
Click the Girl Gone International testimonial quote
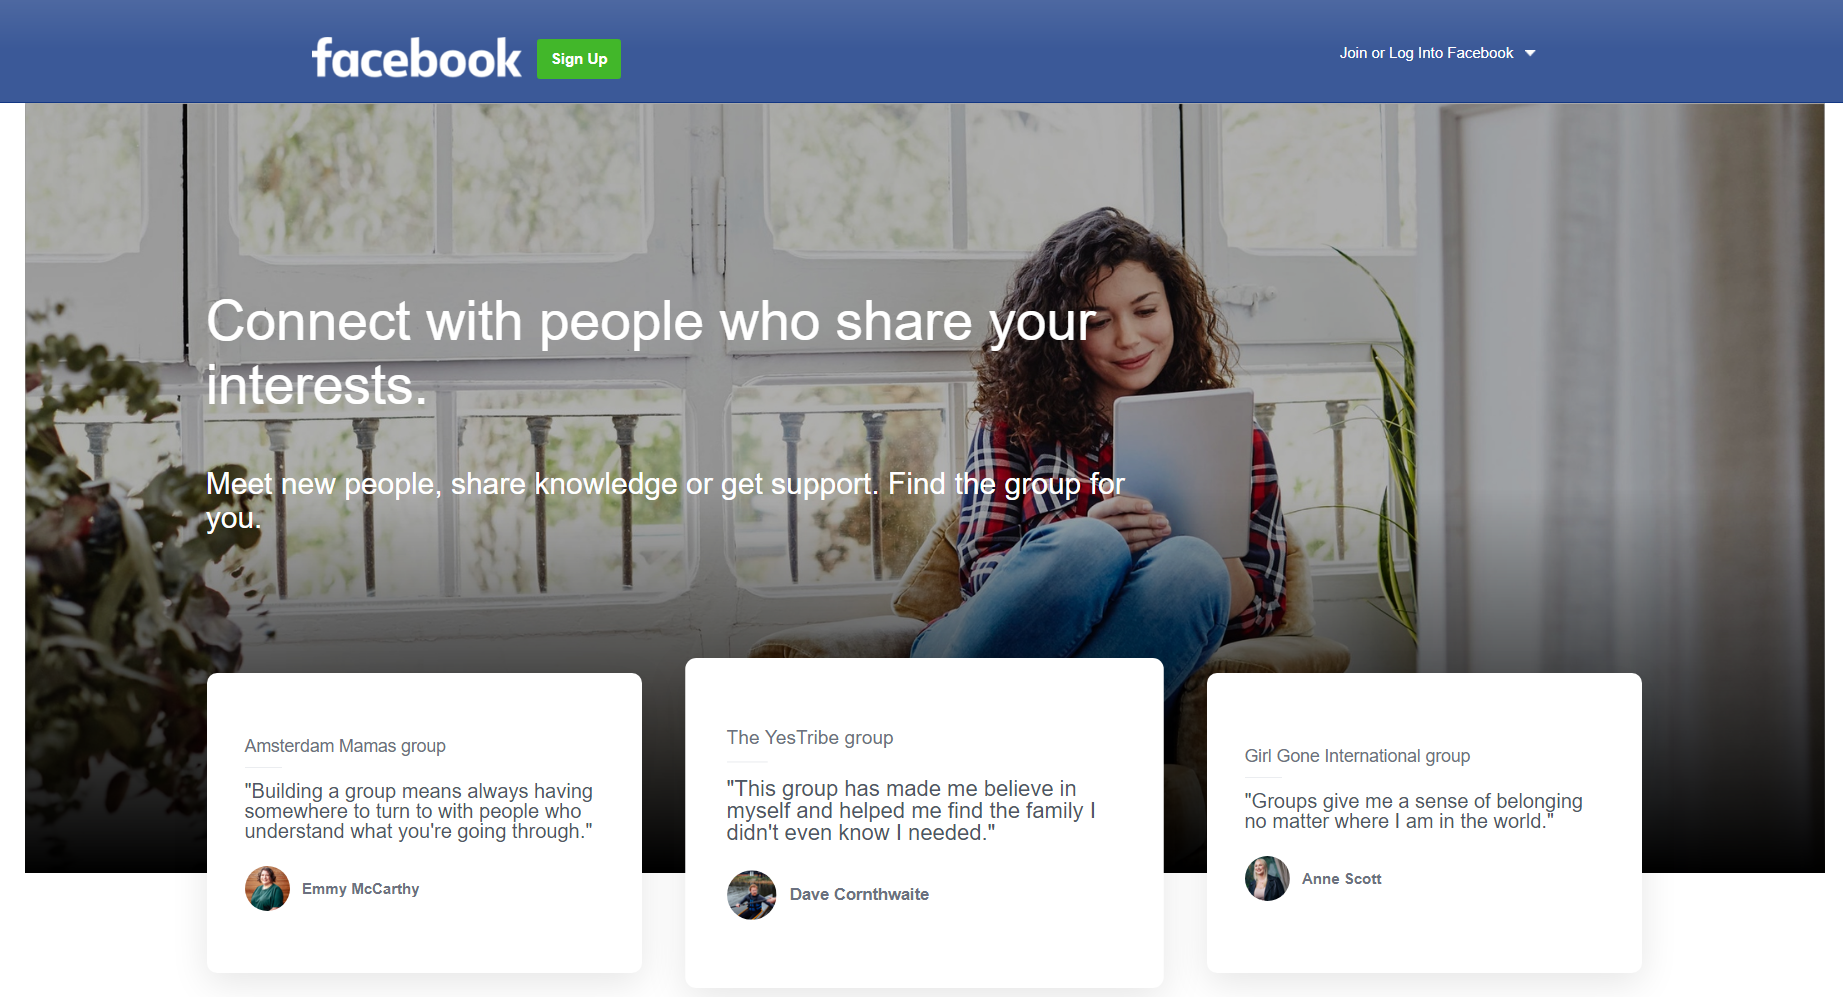(x=1413, y=811)
